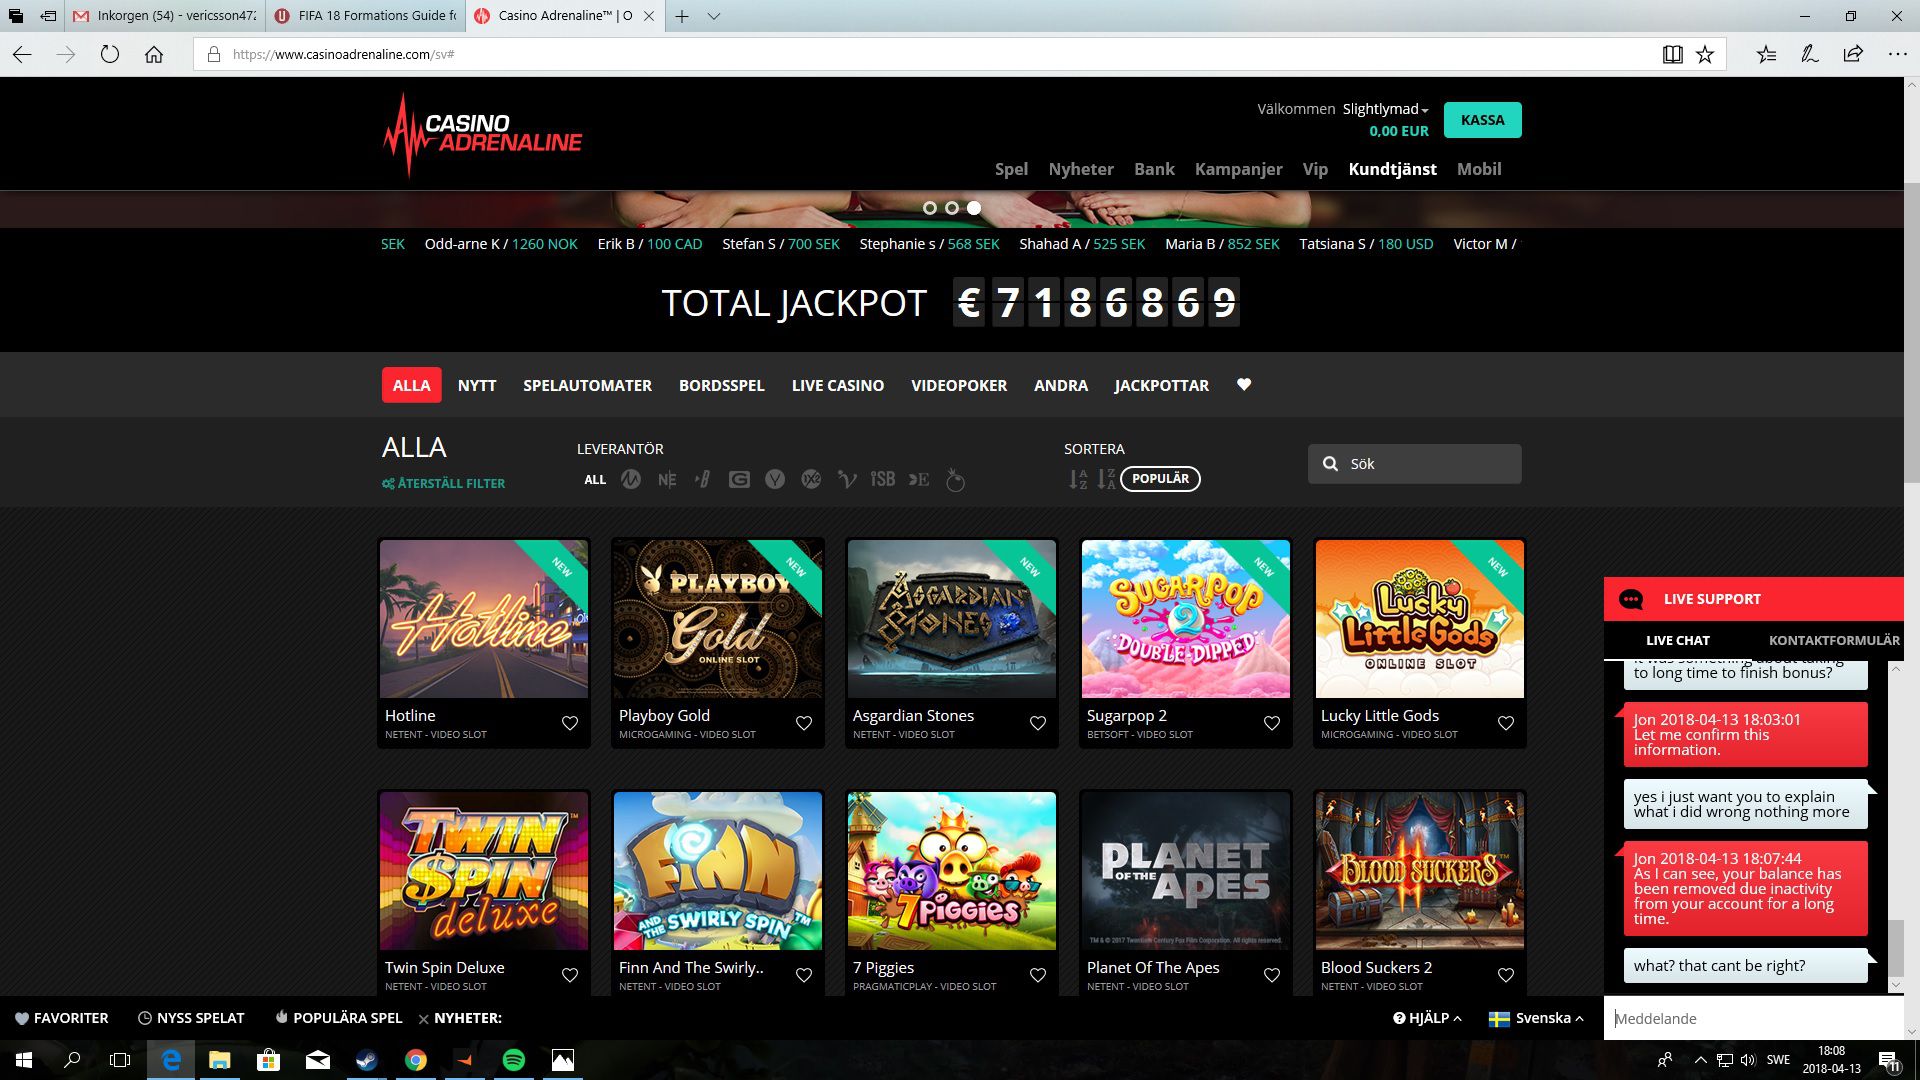Favorite the Twin Spin Deluxe game
1920x1080 pixels.
point(570,975)
